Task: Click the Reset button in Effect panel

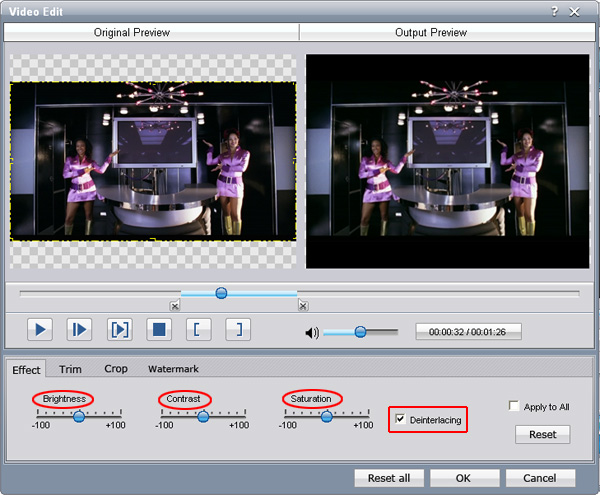Action: pyautogui.click(x=543, y=435)
